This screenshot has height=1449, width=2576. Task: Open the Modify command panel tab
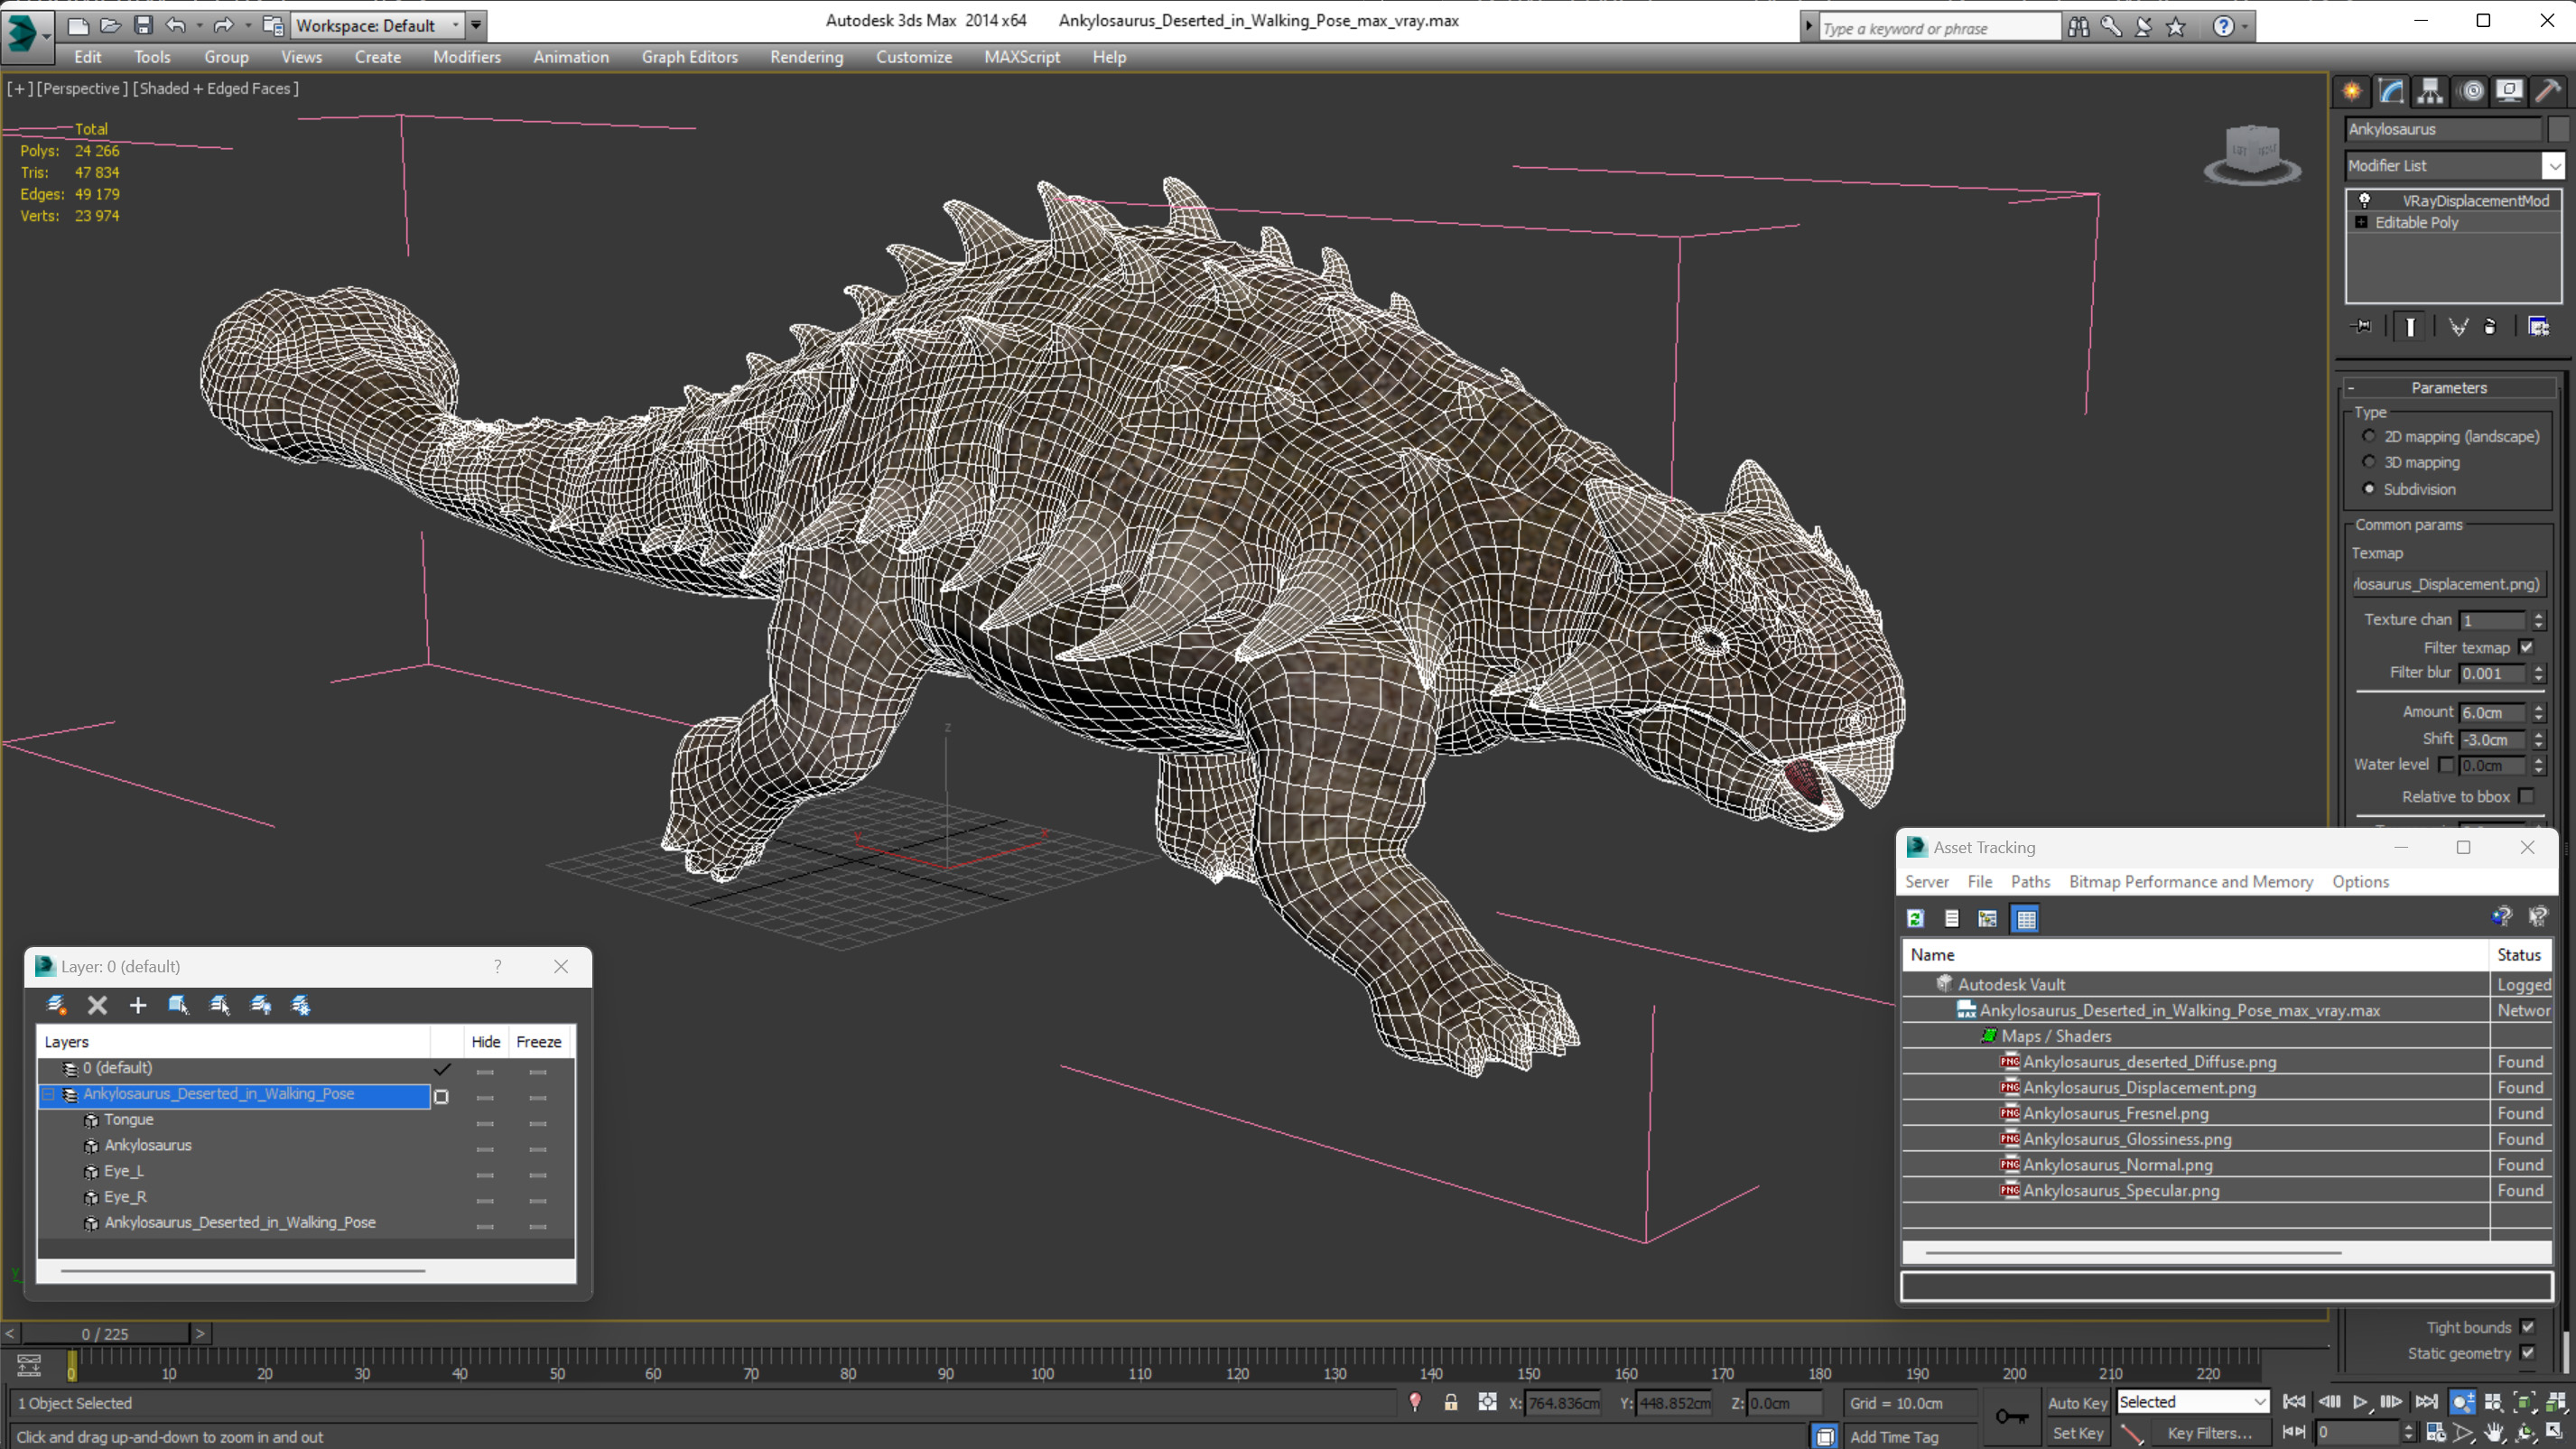2391,91
